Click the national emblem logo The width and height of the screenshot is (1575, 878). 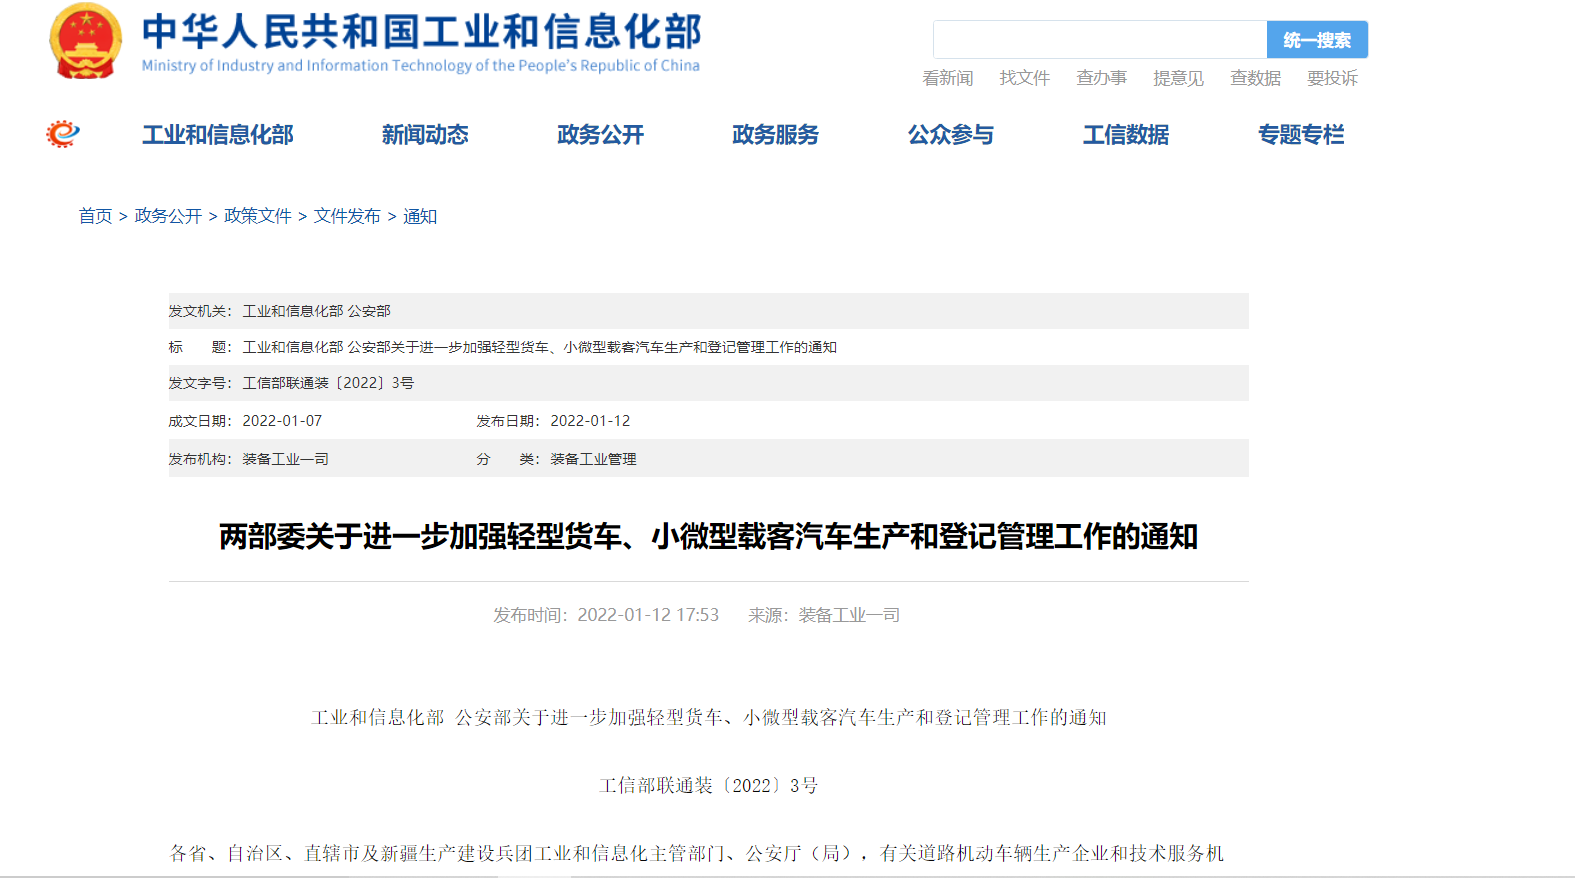[x=86, y=41]
